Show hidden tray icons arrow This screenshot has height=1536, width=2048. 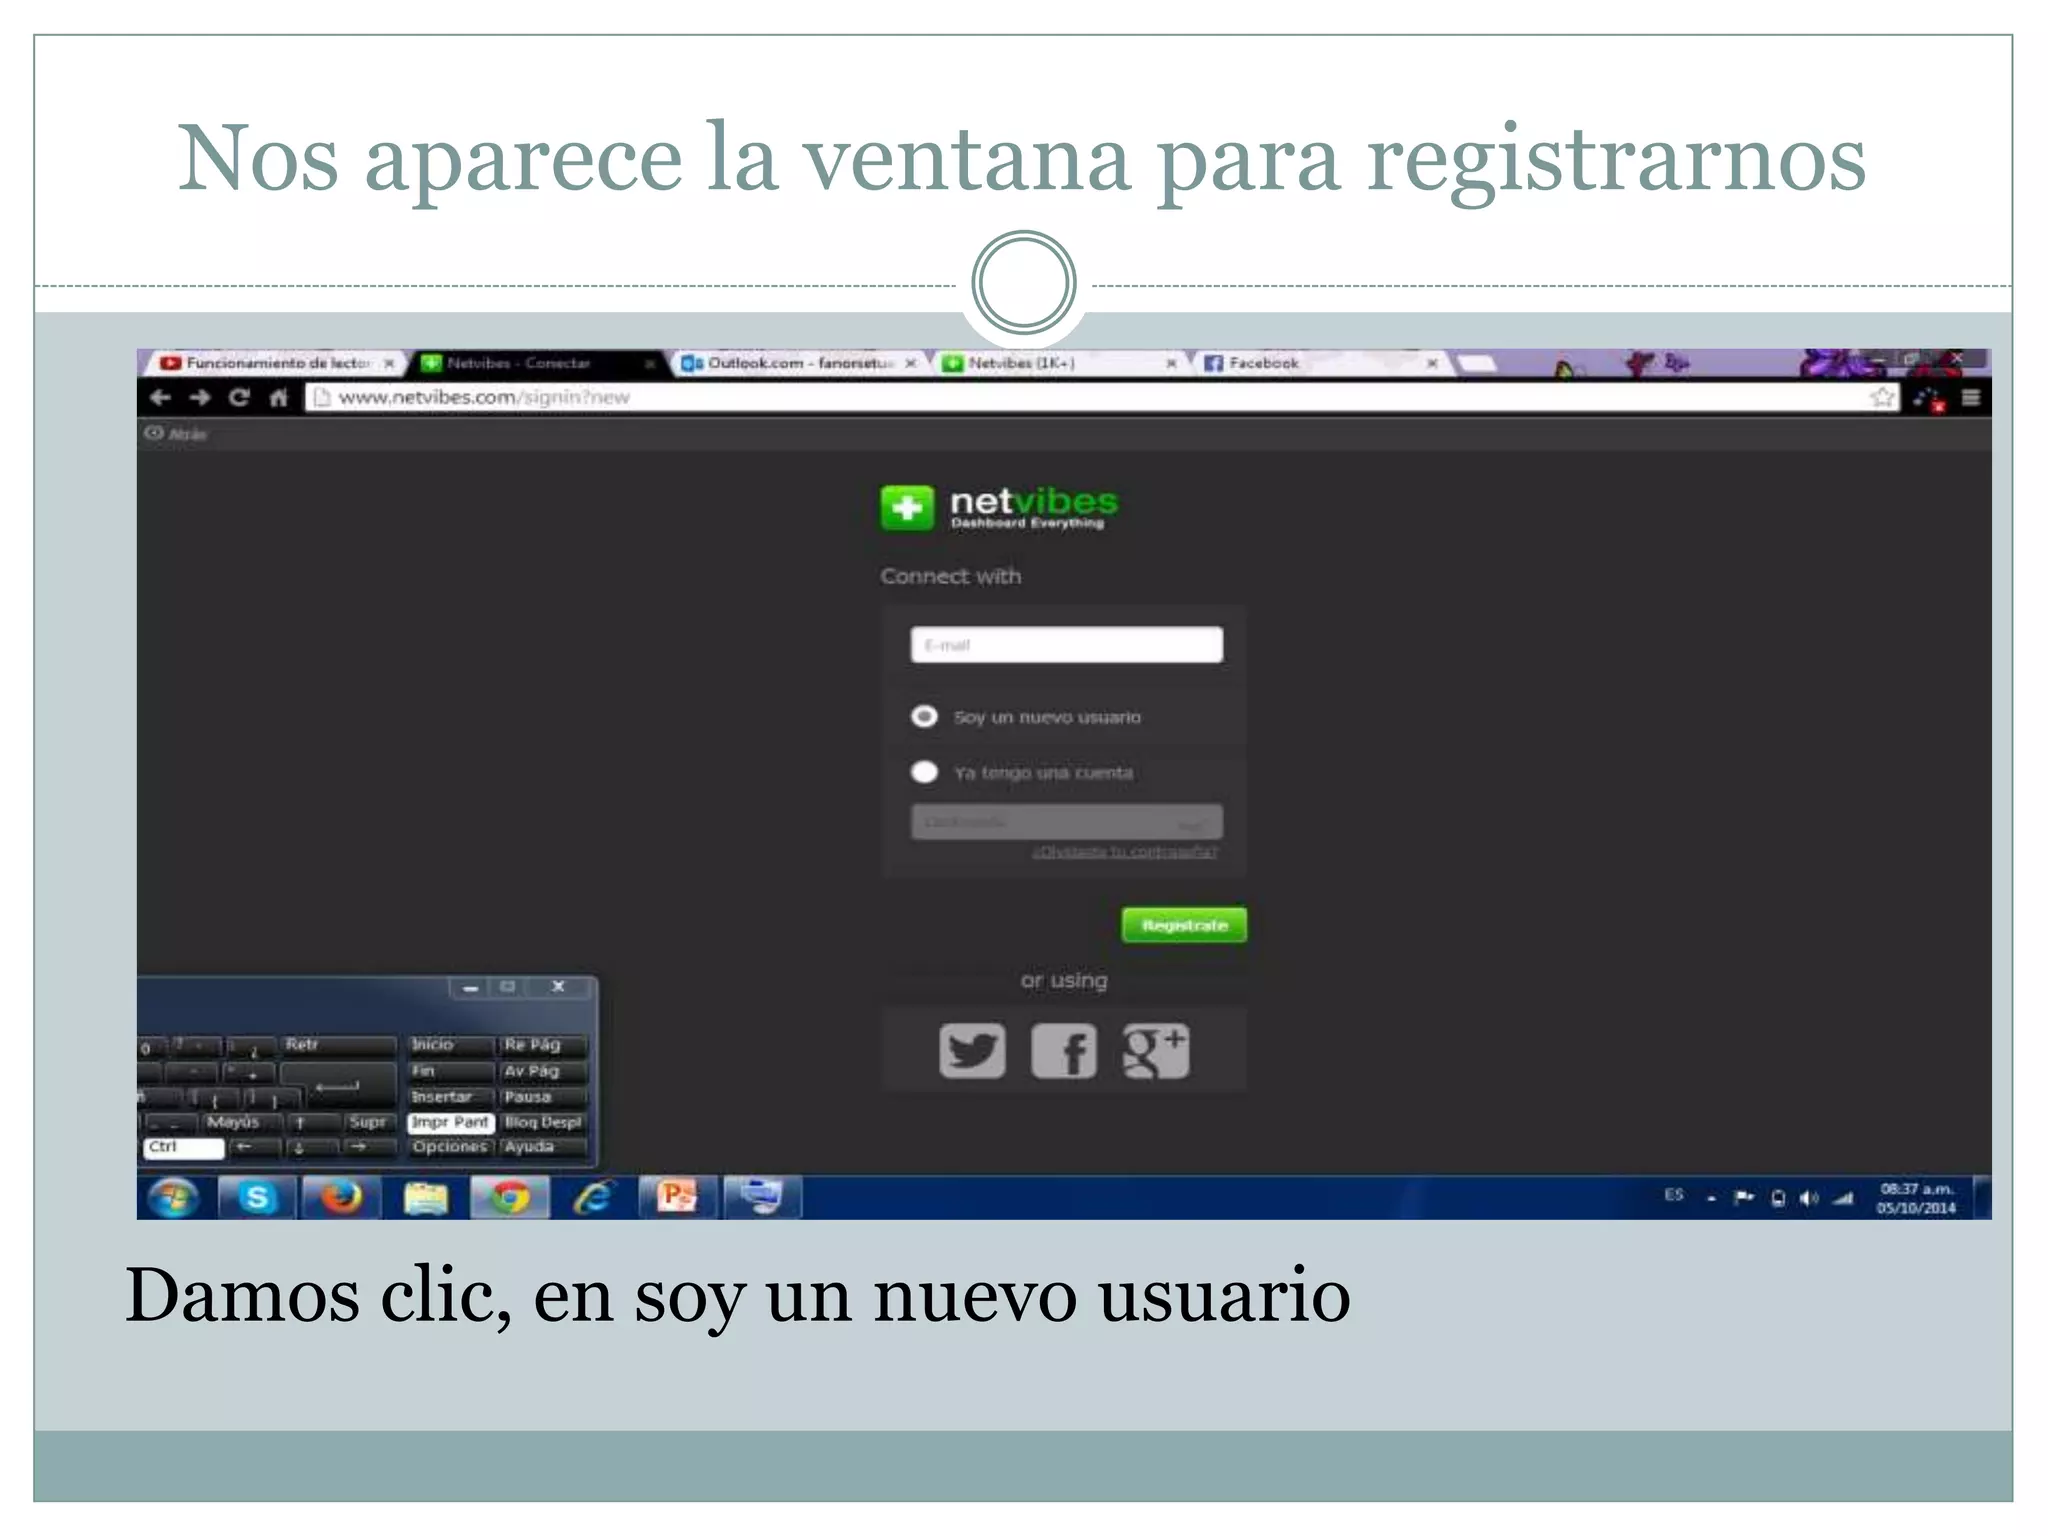click(x=1711, y=1198)
